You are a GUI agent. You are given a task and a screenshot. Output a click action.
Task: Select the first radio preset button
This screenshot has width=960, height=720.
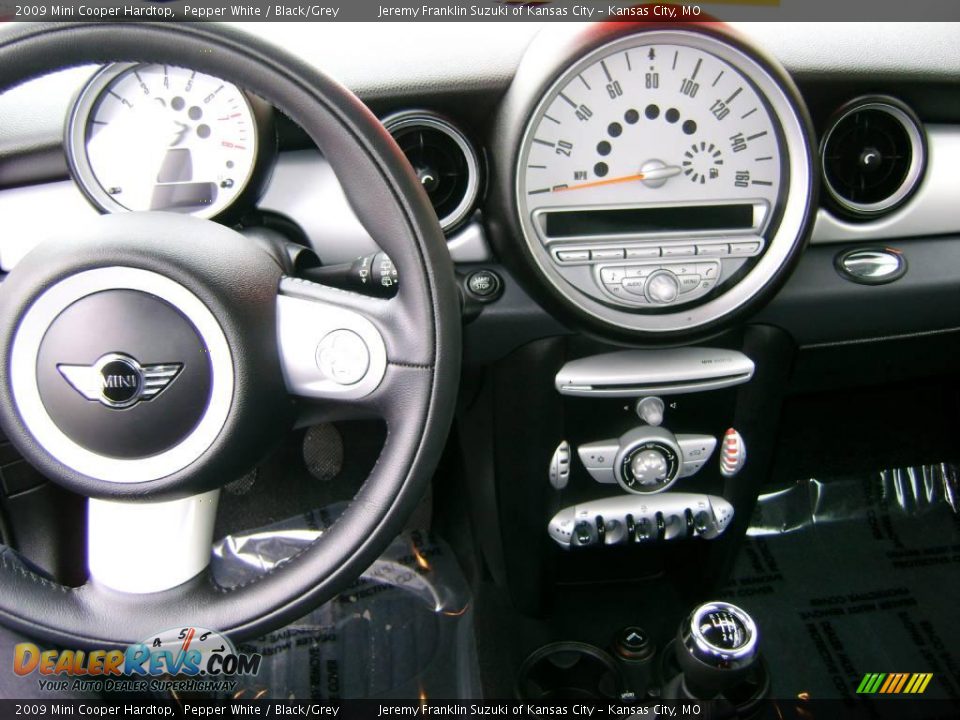pos(573,256)
